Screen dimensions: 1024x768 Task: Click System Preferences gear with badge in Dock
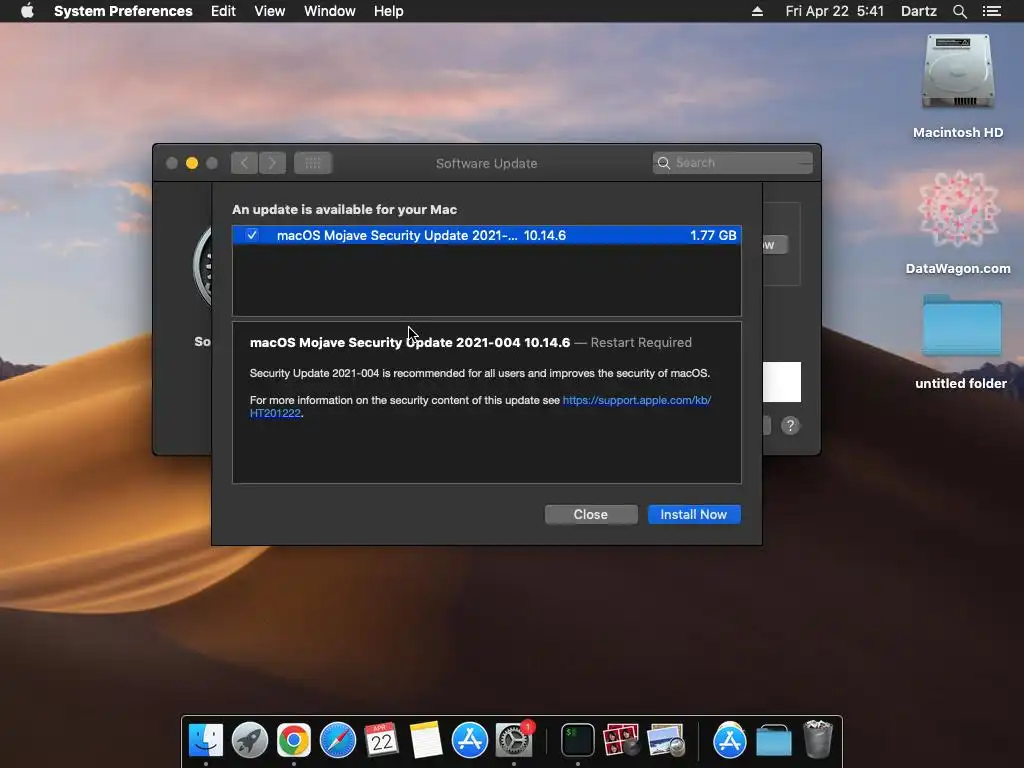click(514, 740)
